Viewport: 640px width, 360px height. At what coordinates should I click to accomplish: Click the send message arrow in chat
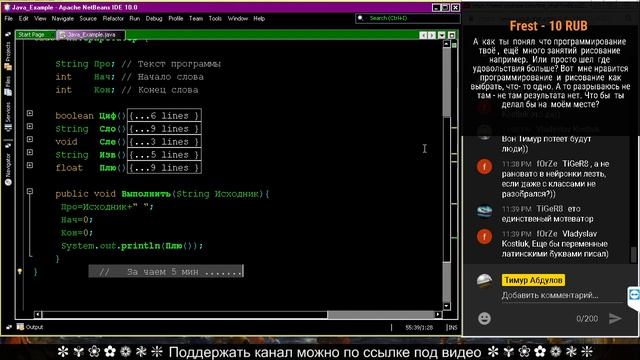(615, 318)
